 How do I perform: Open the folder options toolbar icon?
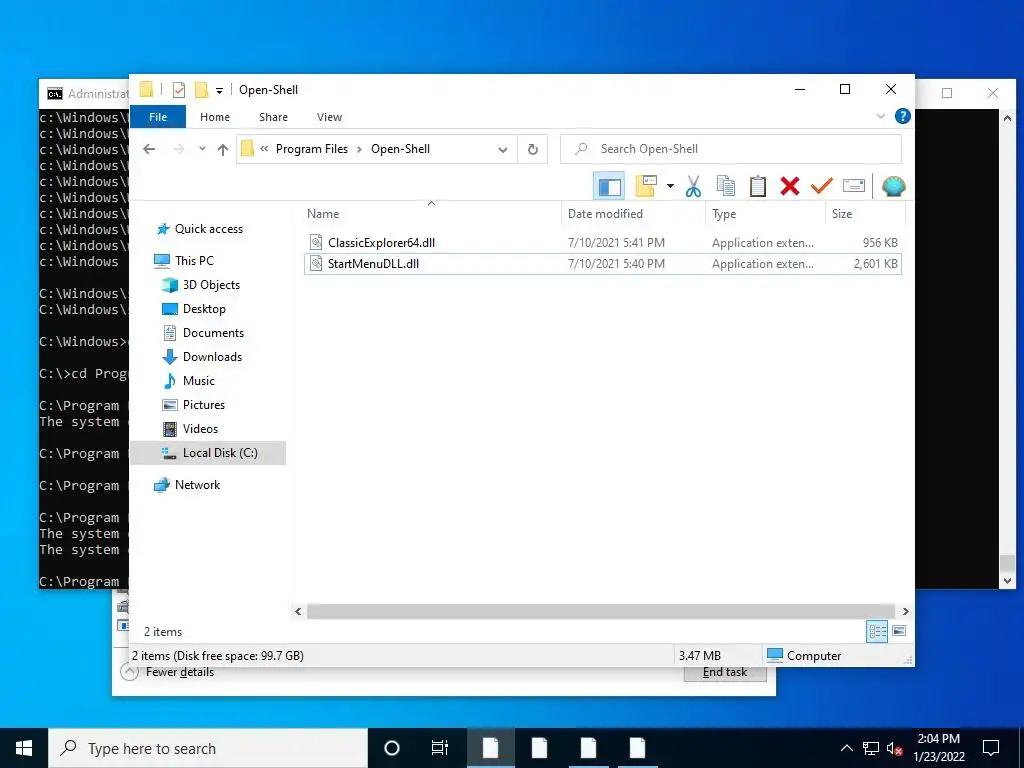(646, 187)
